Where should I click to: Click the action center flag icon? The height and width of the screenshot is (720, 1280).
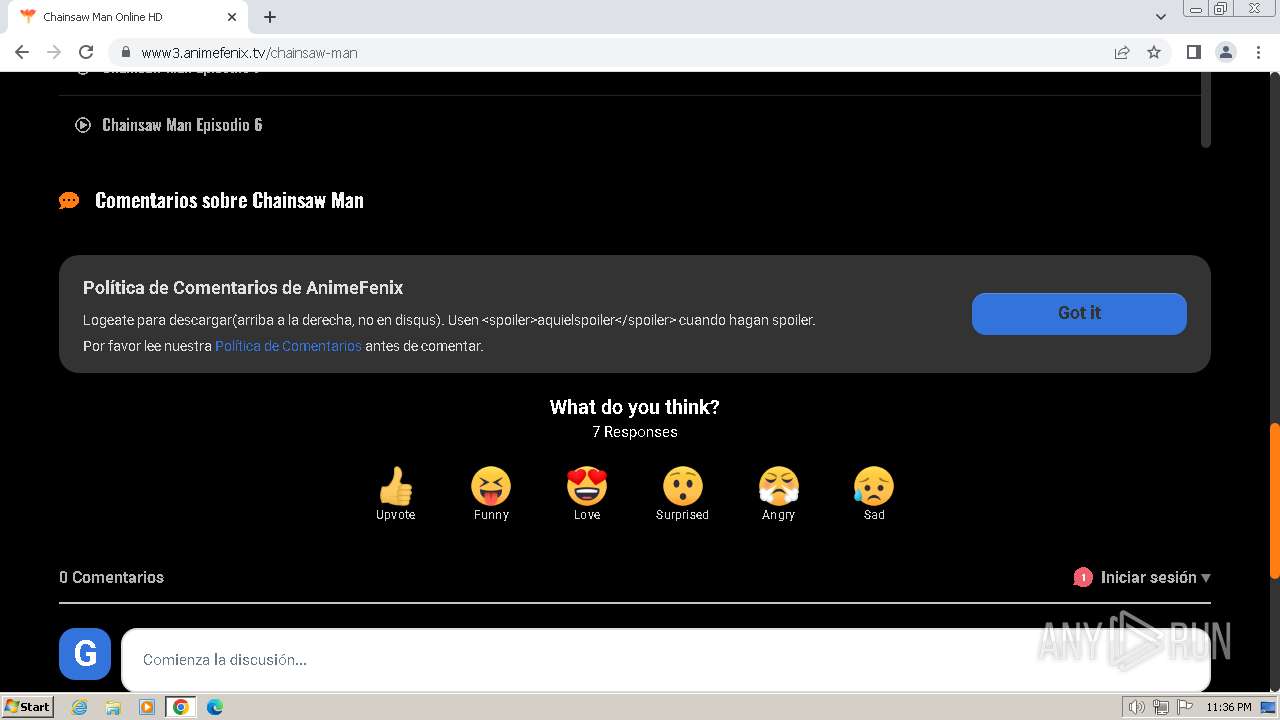tap(1185, 707)
